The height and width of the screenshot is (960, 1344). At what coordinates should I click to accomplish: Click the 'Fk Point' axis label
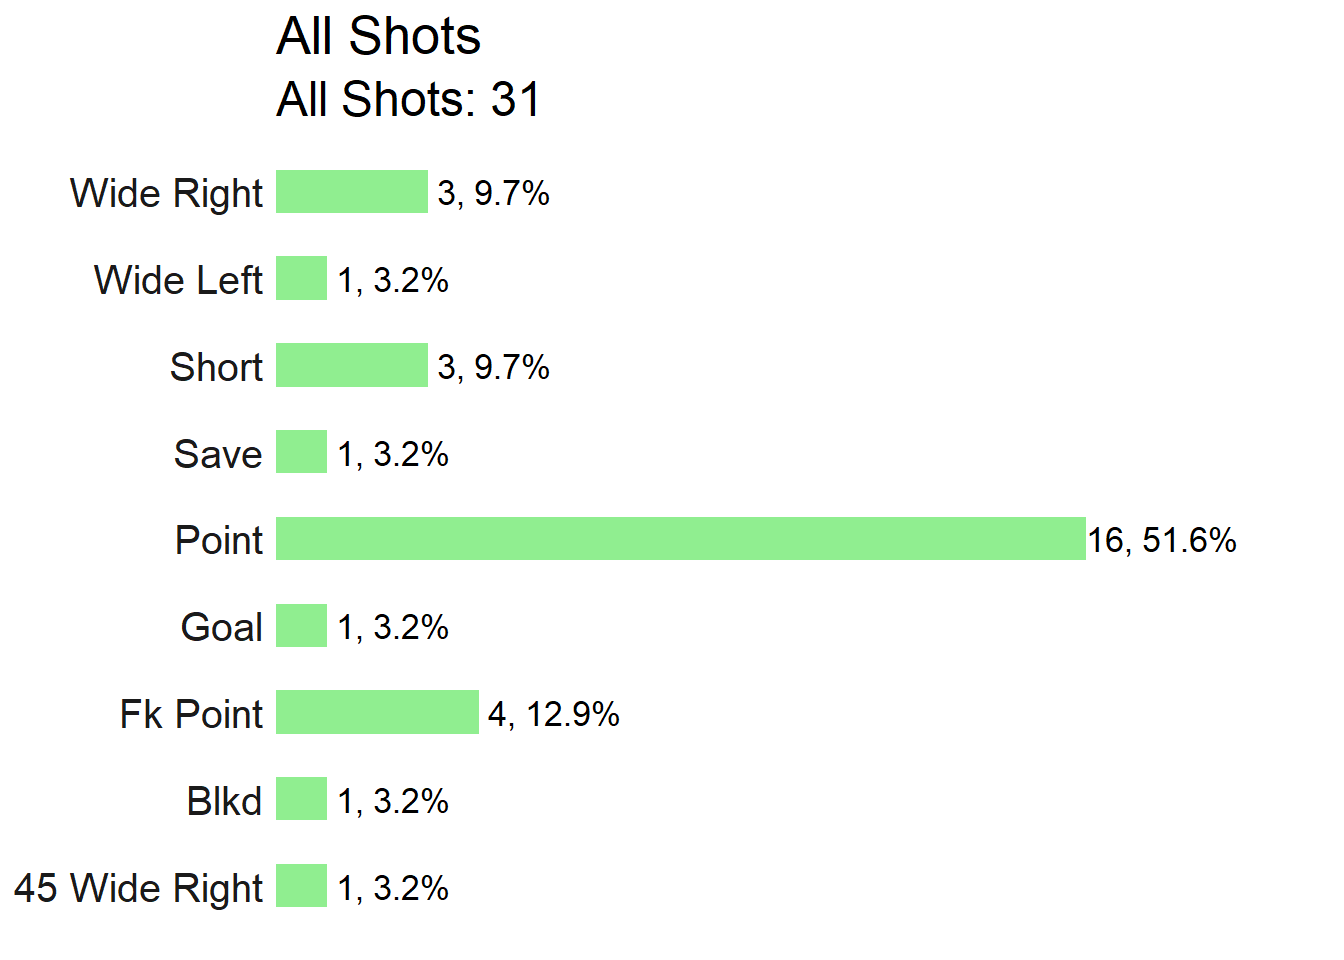click(x=191, y=714)
